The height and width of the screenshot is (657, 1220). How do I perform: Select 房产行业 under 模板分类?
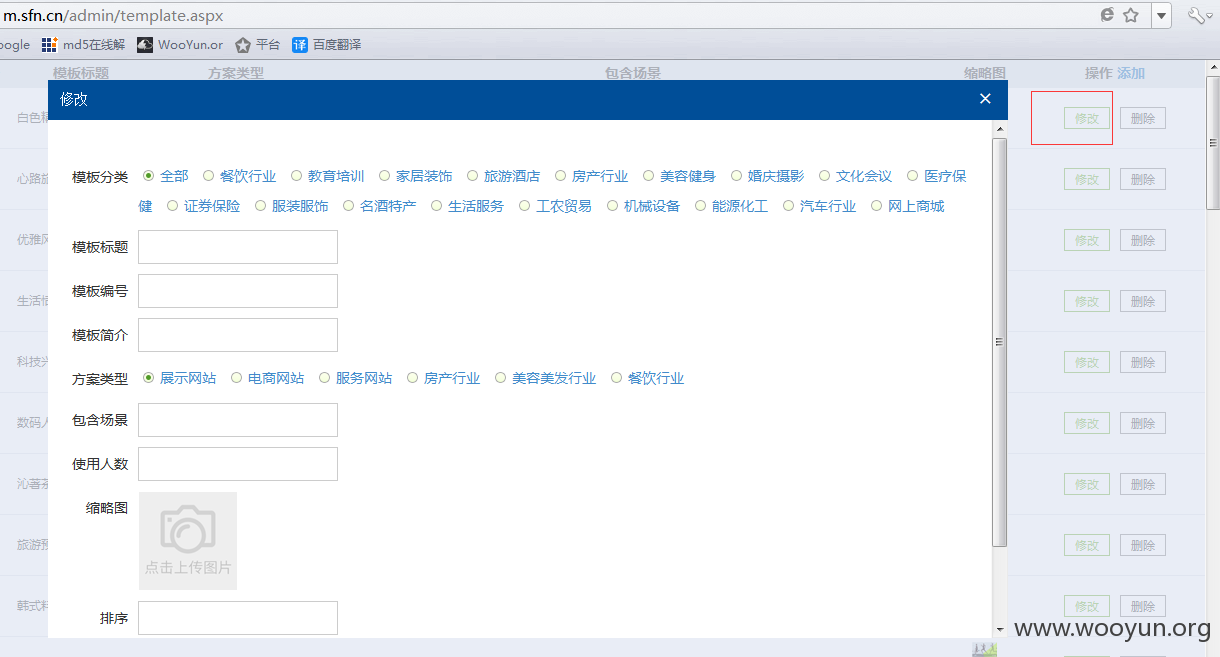pos(561,176)
